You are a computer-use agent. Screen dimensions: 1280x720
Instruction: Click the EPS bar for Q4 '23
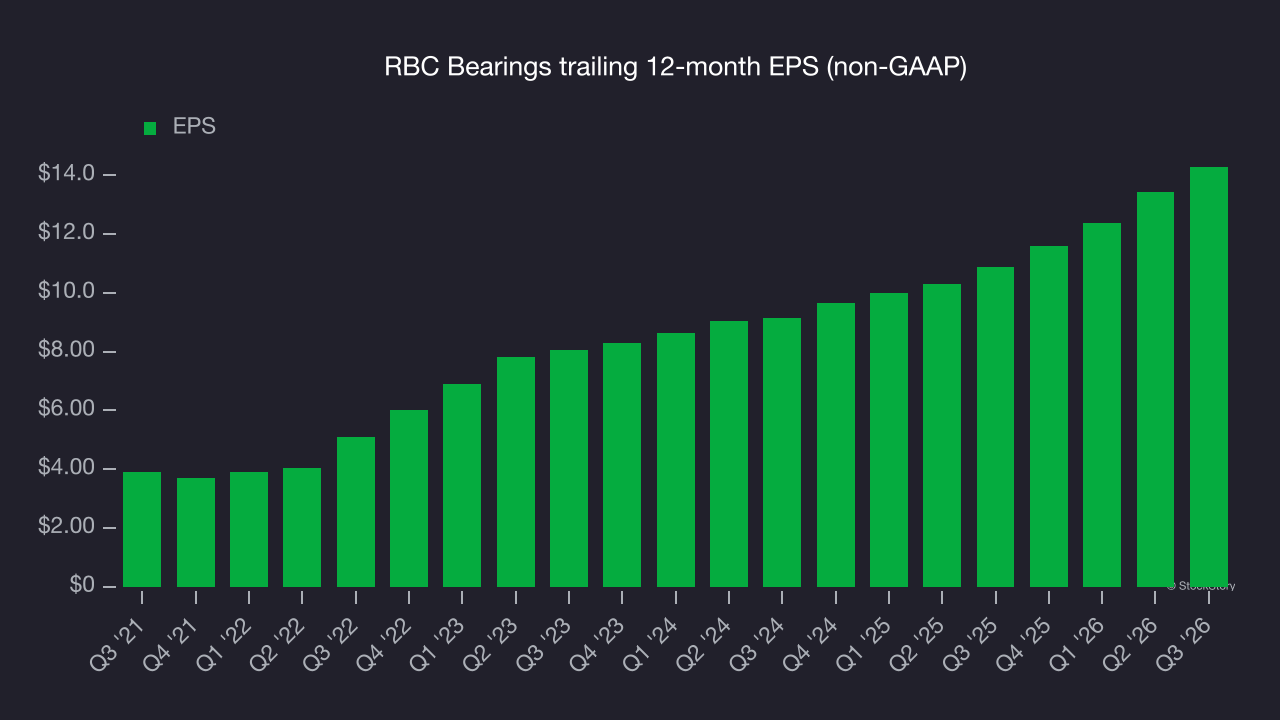[x=622, y=465]
